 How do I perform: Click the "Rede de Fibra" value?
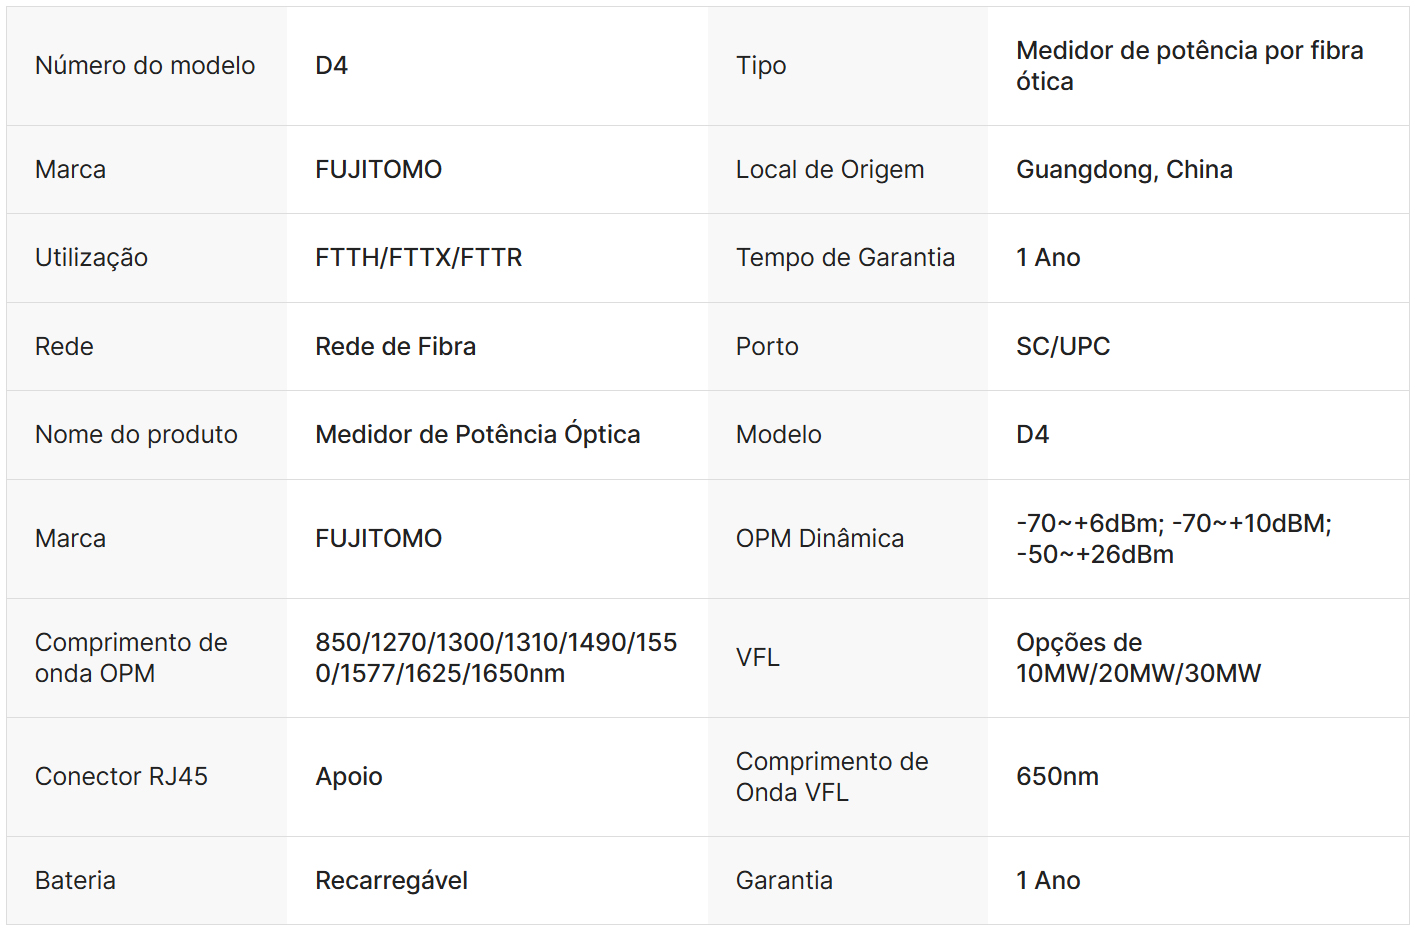click(395, 347)
